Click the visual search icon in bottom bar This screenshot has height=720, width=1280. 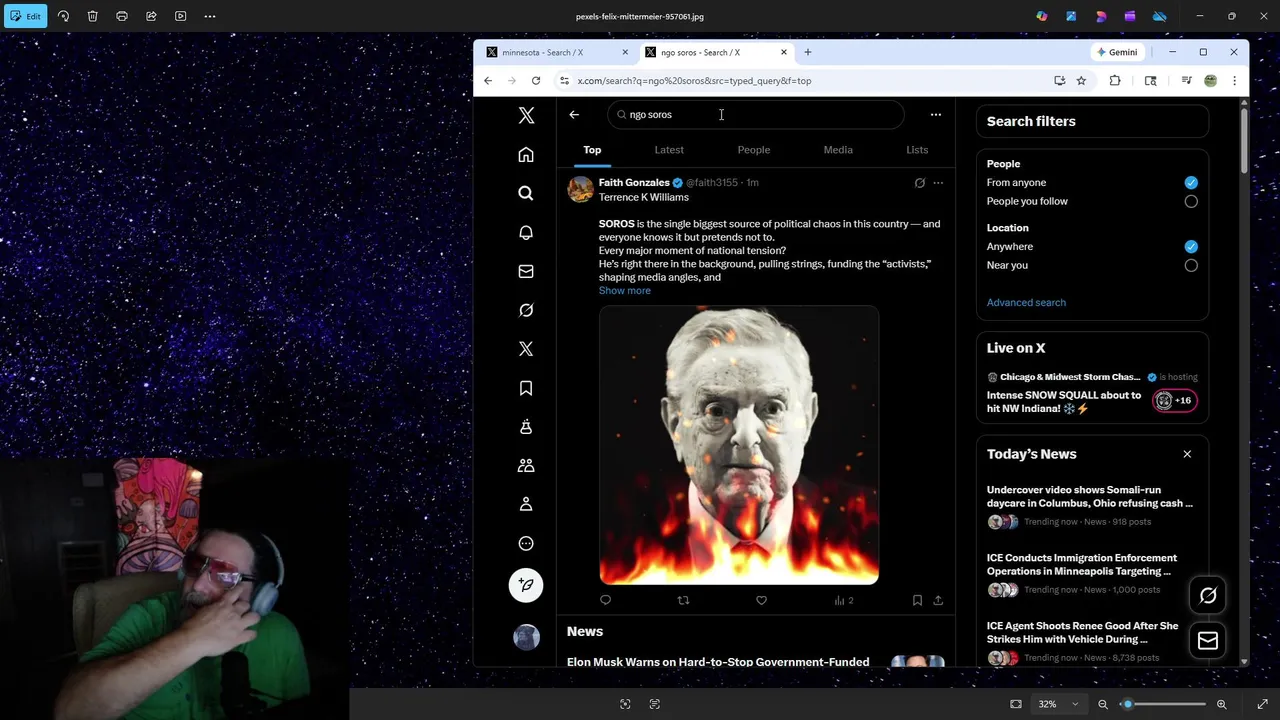pyautogui.click(x=625, y=704)
